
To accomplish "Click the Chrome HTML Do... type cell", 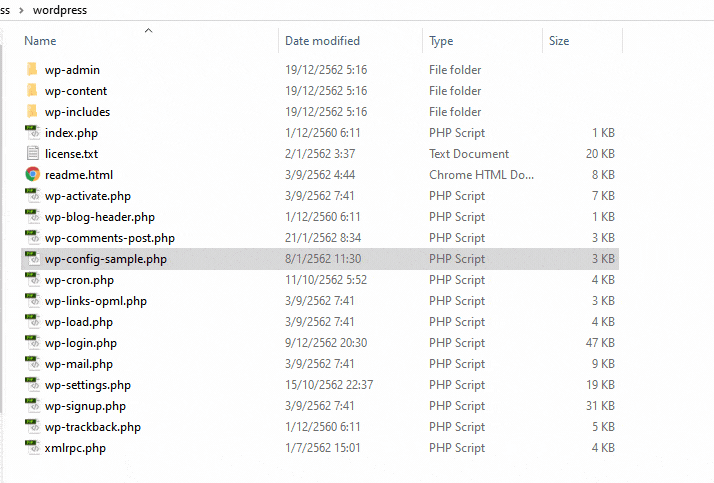I will [481, 174].
